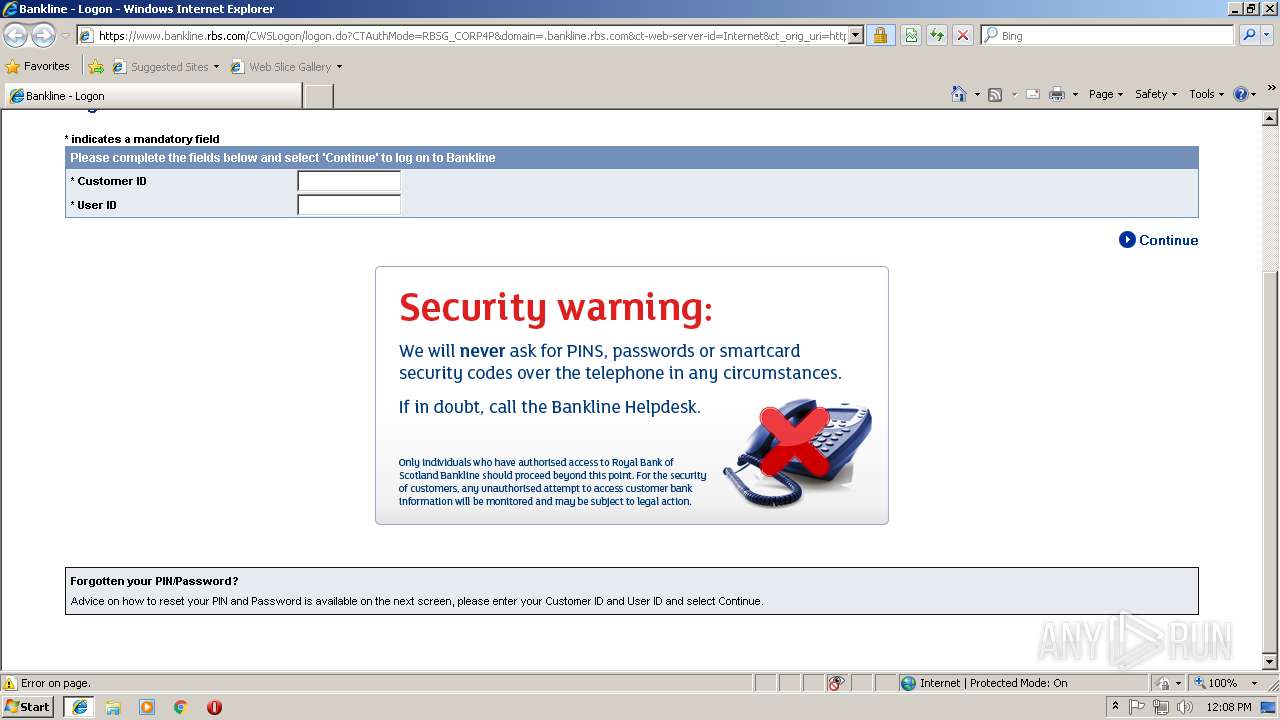The image size is (1280, 720).
Task: Show hidden tray icons arrow
Action: [1115, 707]
